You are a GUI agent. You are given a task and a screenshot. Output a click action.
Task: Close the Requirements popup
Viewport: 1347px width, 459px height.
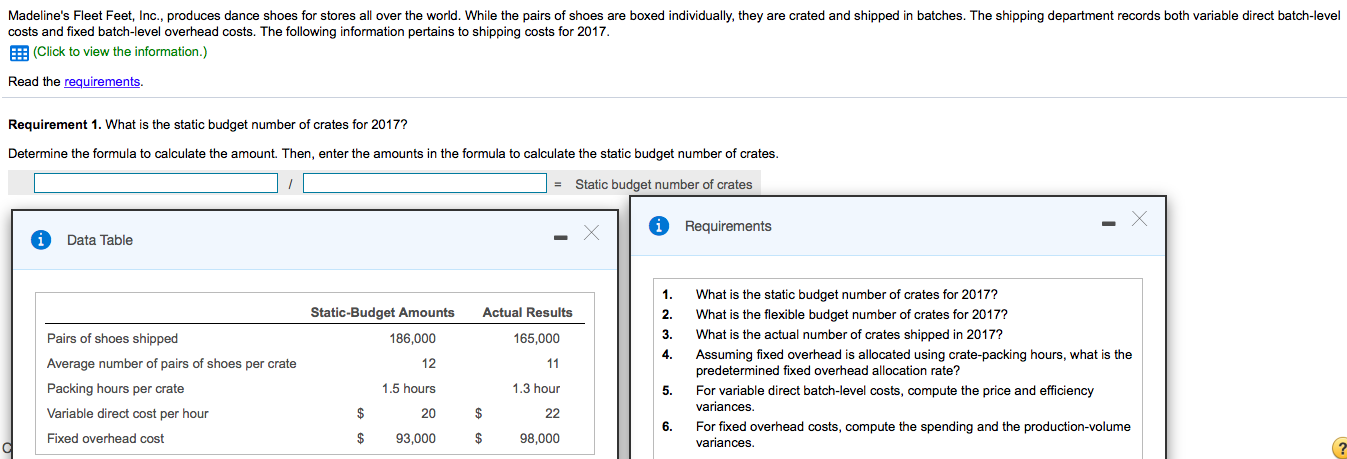coord(1140,220)
